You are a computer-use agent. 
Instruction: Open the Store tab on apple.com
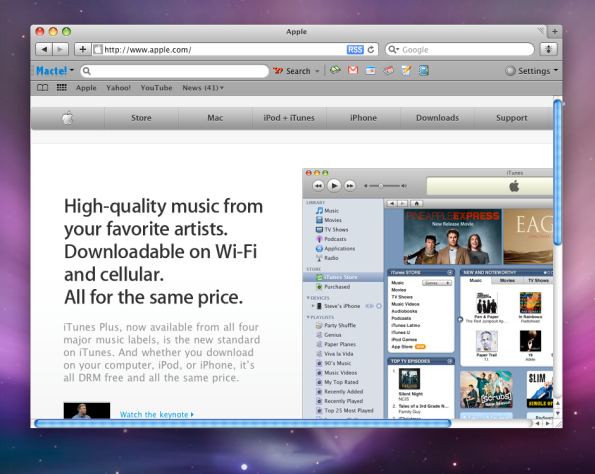[x=141, y=118]
